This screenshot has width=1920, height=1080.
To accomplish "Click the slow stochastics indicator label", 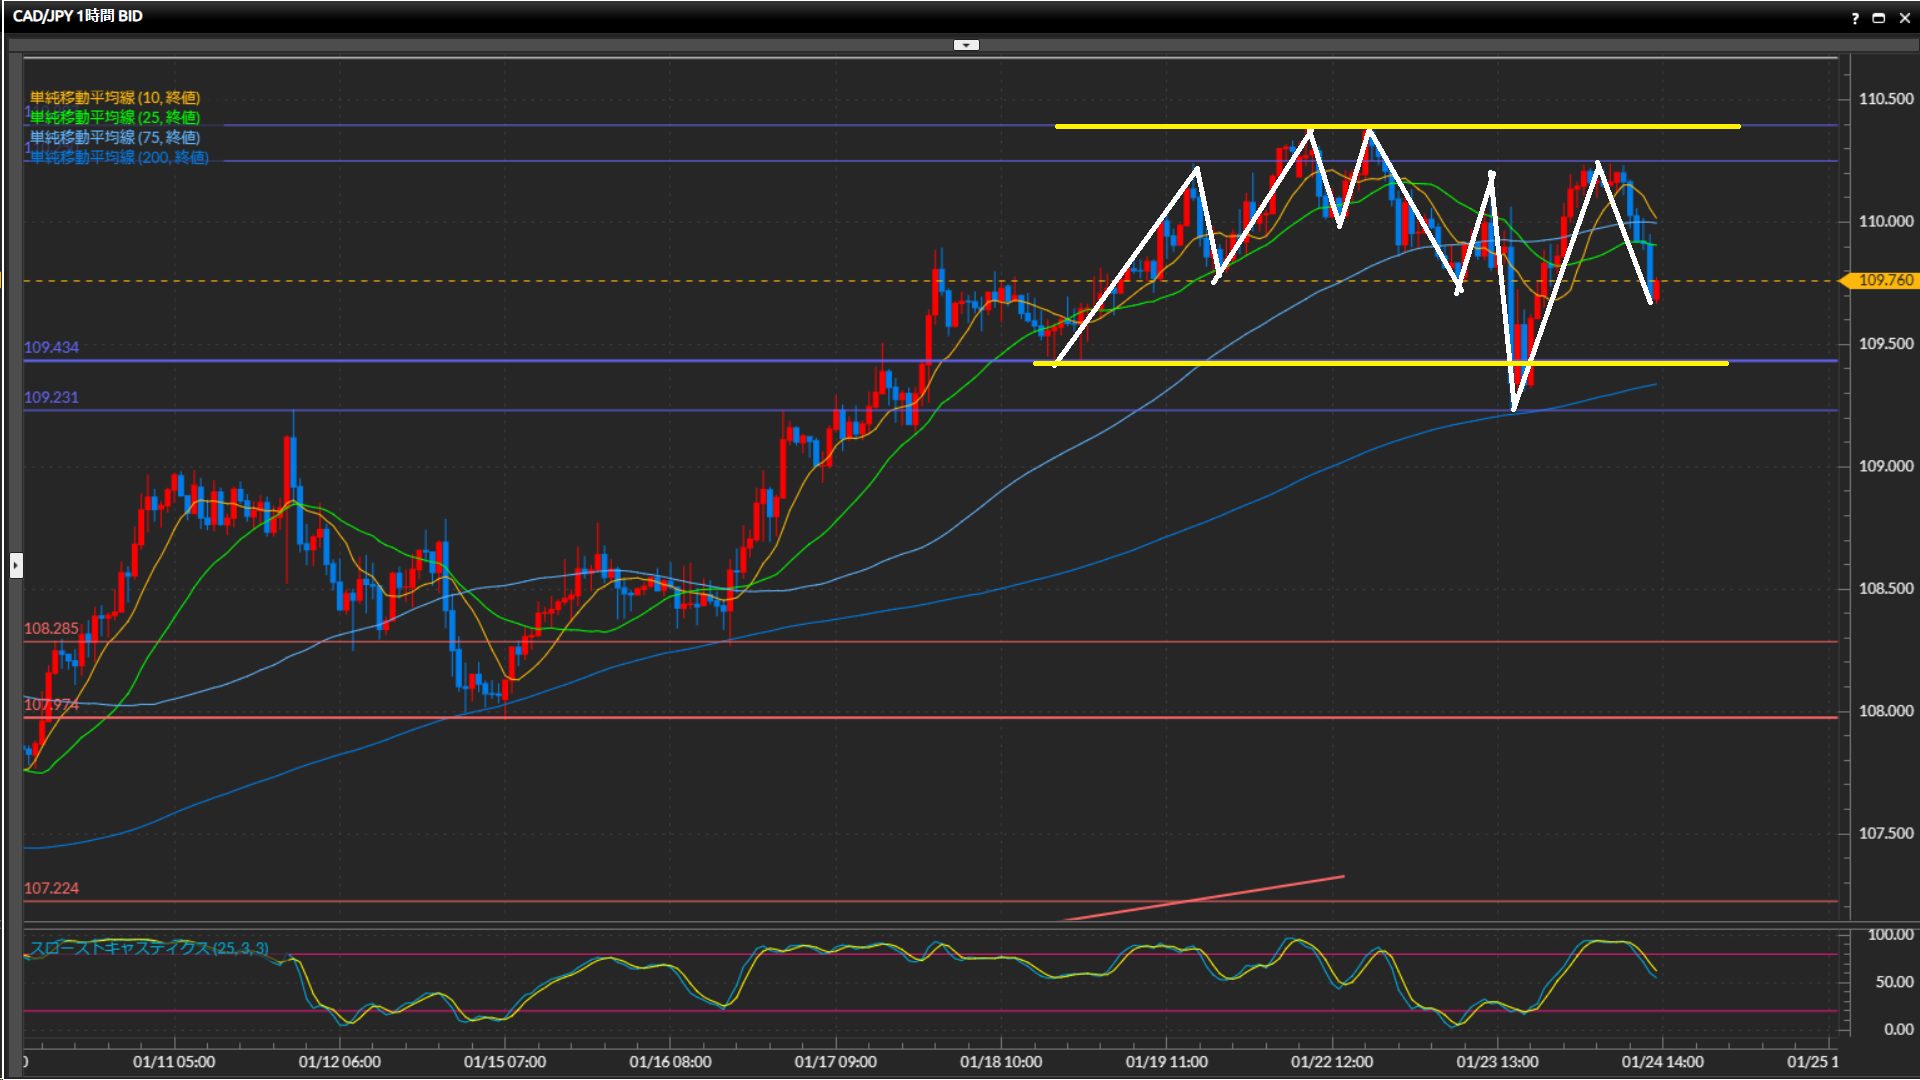I will (x=149, y=948).
